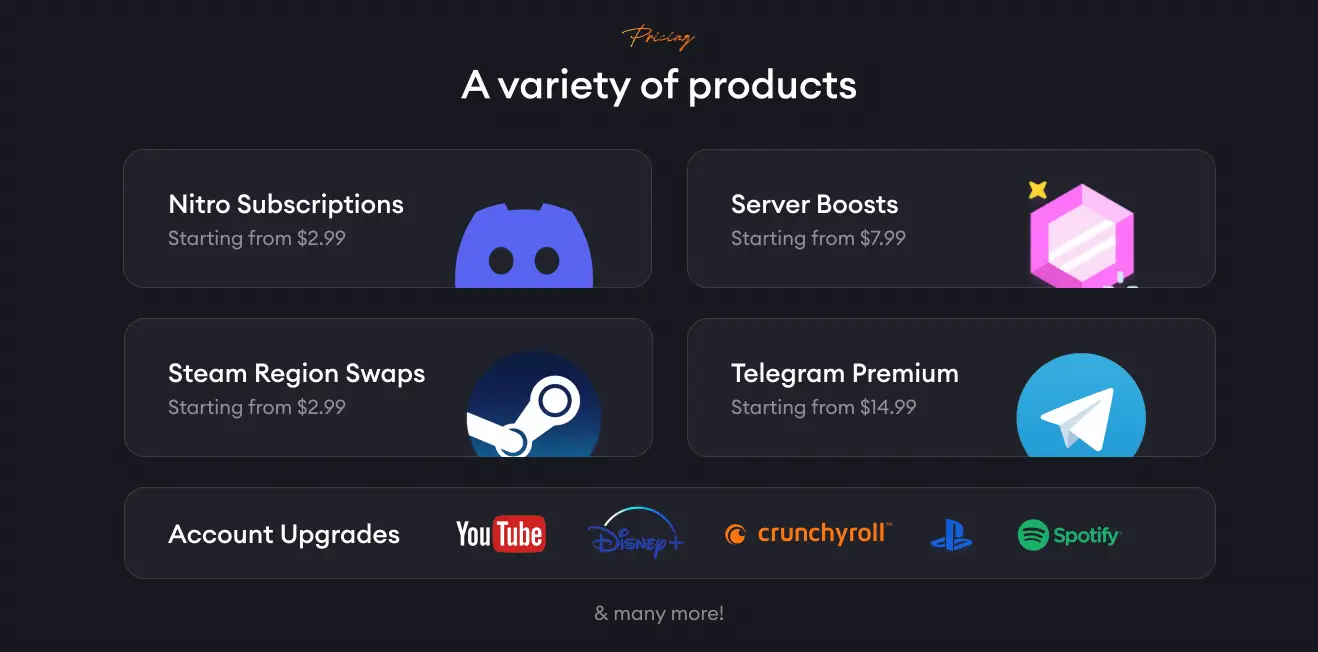
Task: Click the YouTube logo
Action: (500, 534)
